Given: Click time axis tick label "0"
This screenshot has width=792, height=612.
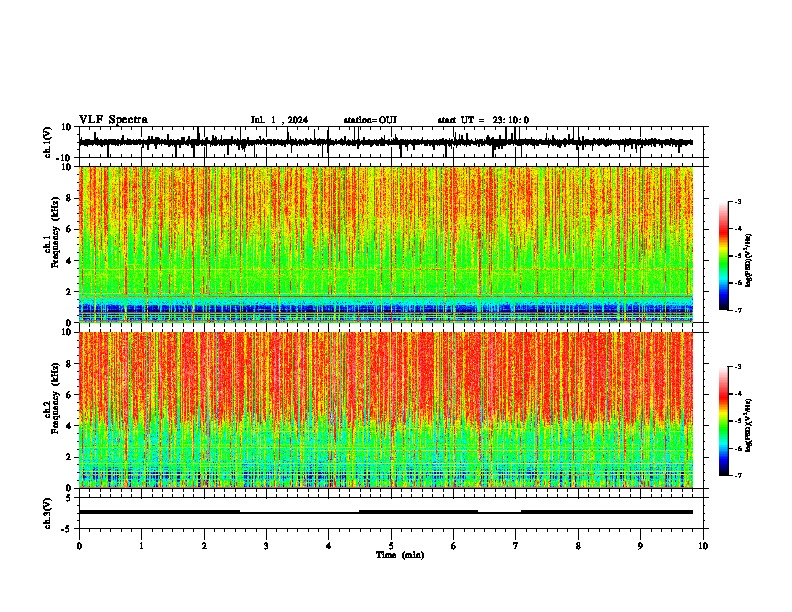Looking at the screenshot, I should [x=79, y=546].
